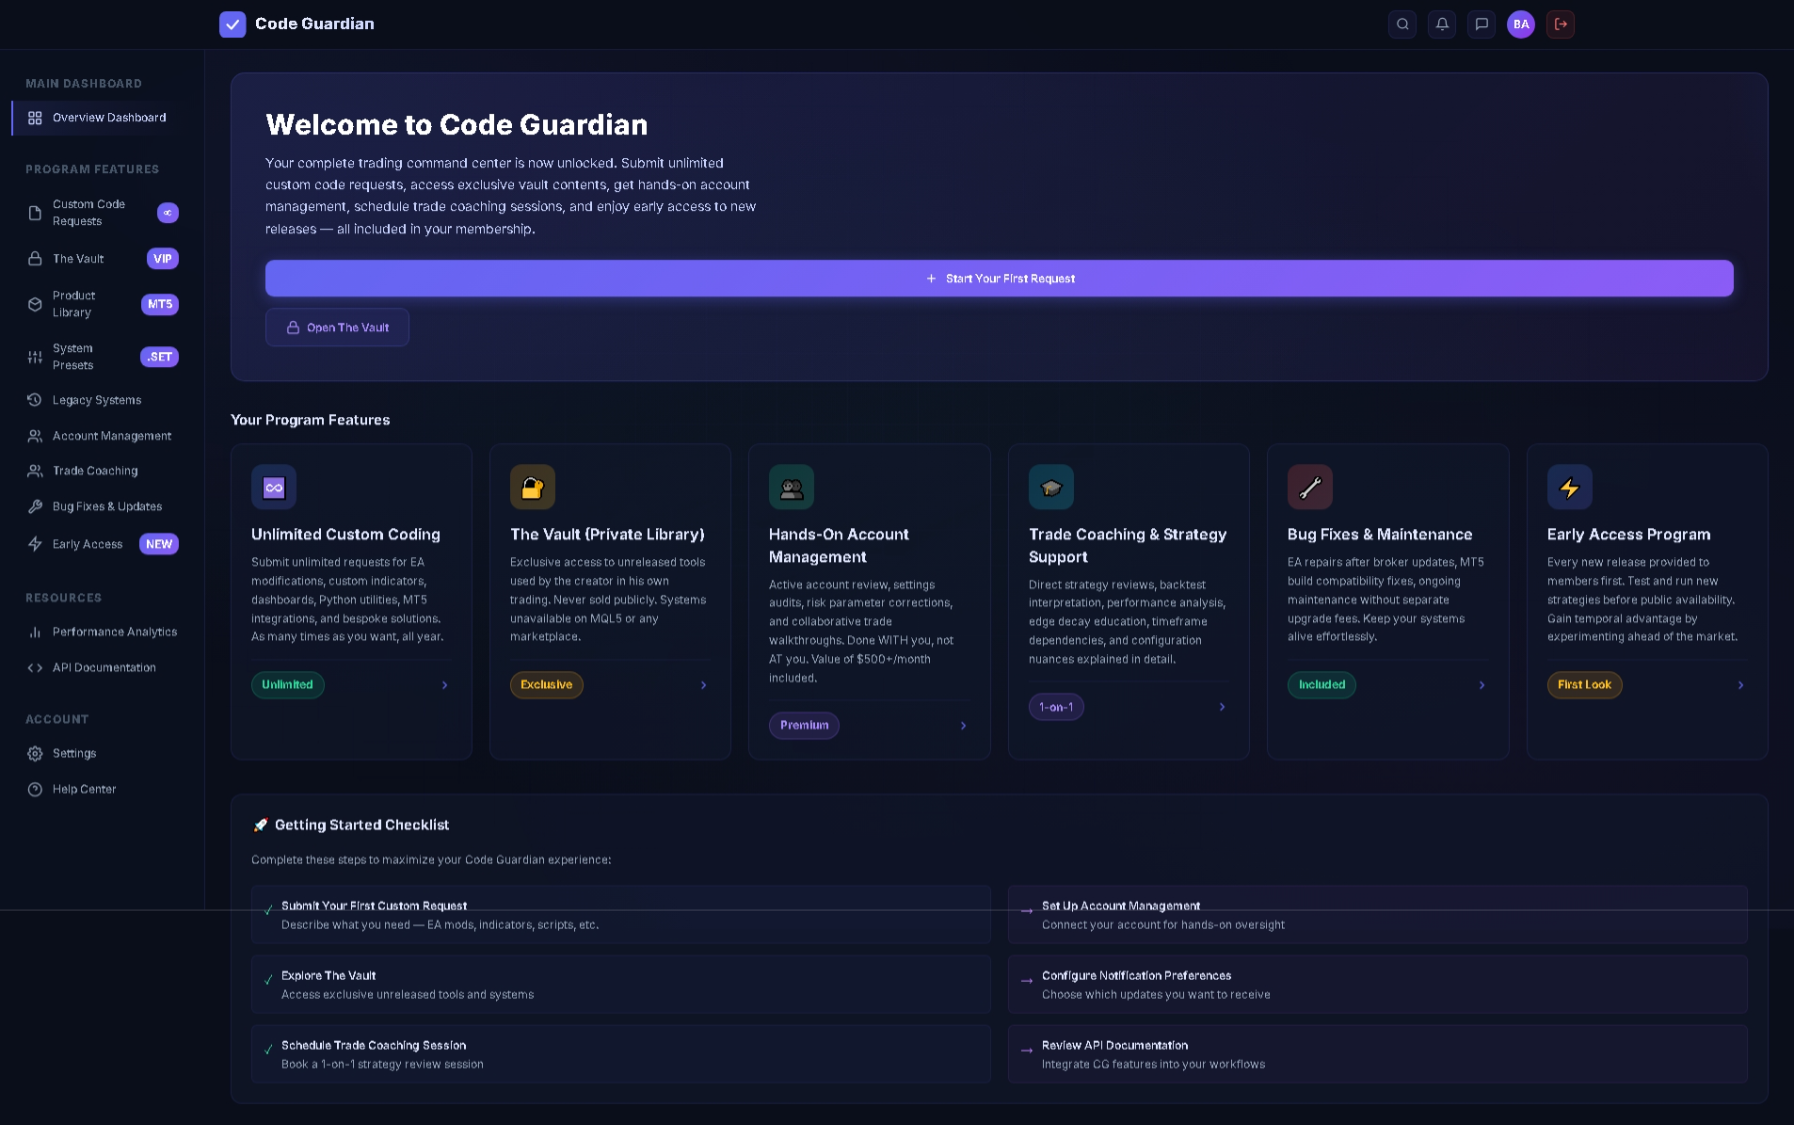This screenshot has height=1125, width=1794.
Task: Click the Overview Dashboard grid icon
Action: (35, 118)
